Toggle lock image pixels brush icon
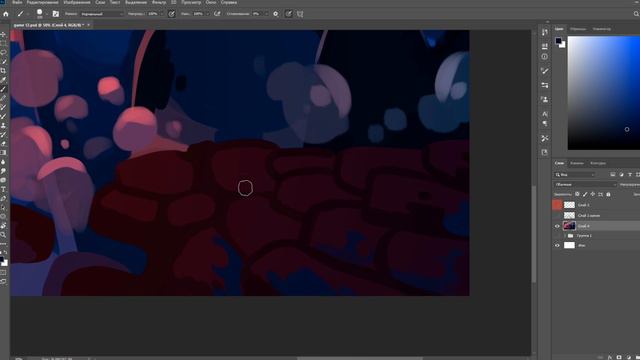 [585, 194]
